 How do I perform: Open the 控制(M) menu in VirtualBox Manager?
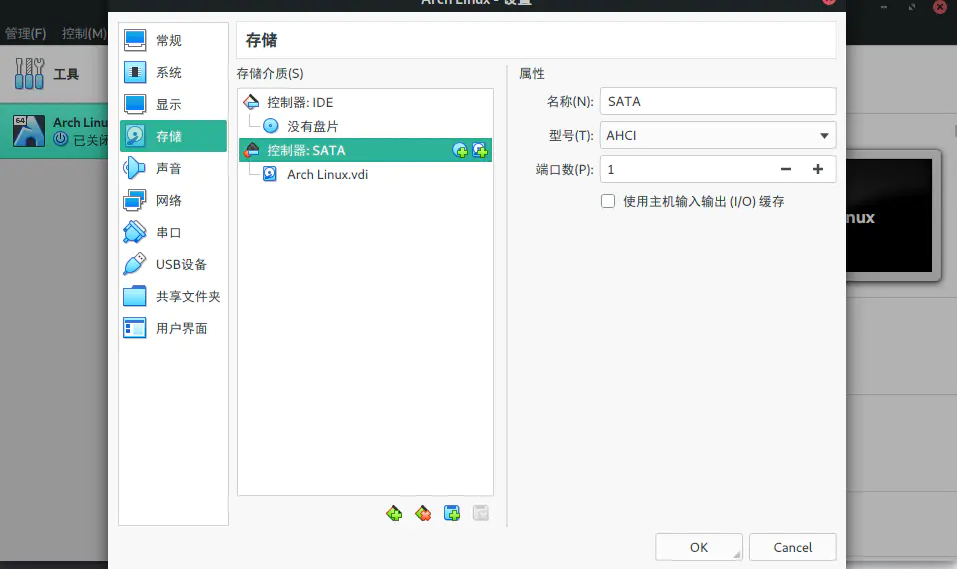(84, 34)
